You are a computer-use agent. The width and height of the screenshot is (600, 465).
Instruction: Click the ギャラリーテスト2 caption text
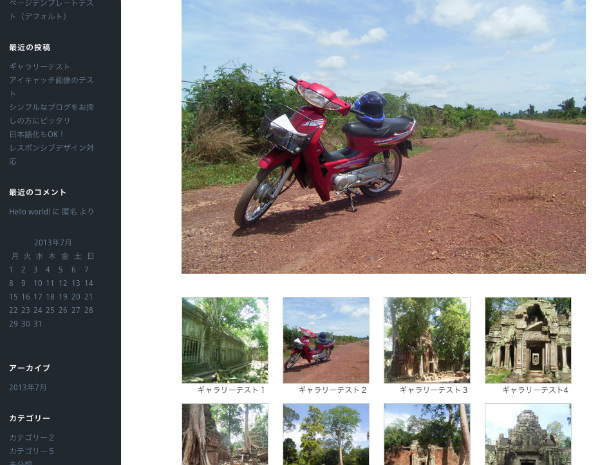332,390
